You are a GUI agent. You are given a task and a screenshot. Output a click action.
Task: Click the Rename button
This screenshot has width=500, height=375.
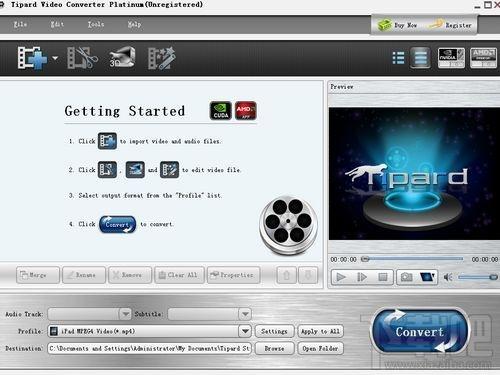coord(84,275)
